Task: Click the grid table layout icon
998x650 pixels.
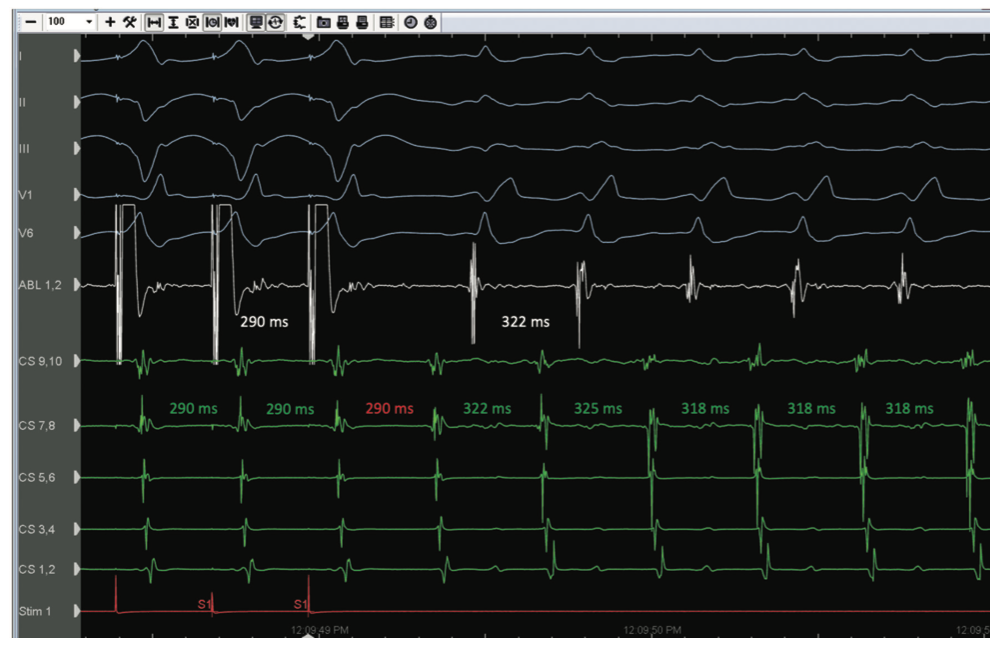Action: 386,21
